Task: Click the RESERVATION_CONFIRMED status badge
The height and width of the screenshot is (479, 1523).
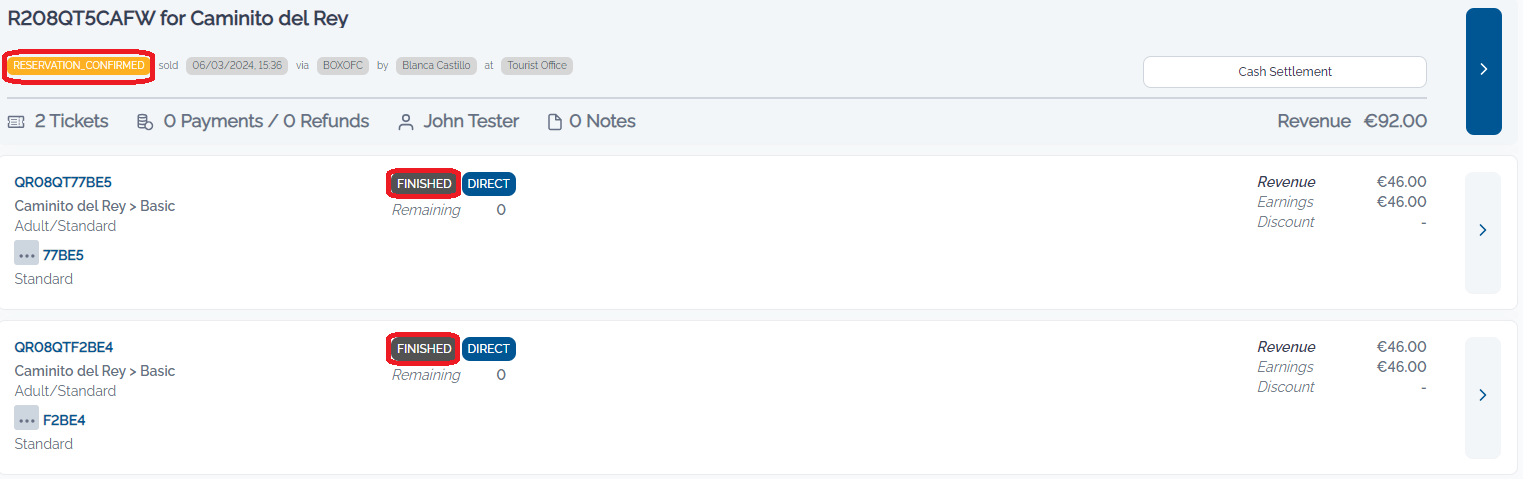Action: pyautogui.click(x=79, y=65)
